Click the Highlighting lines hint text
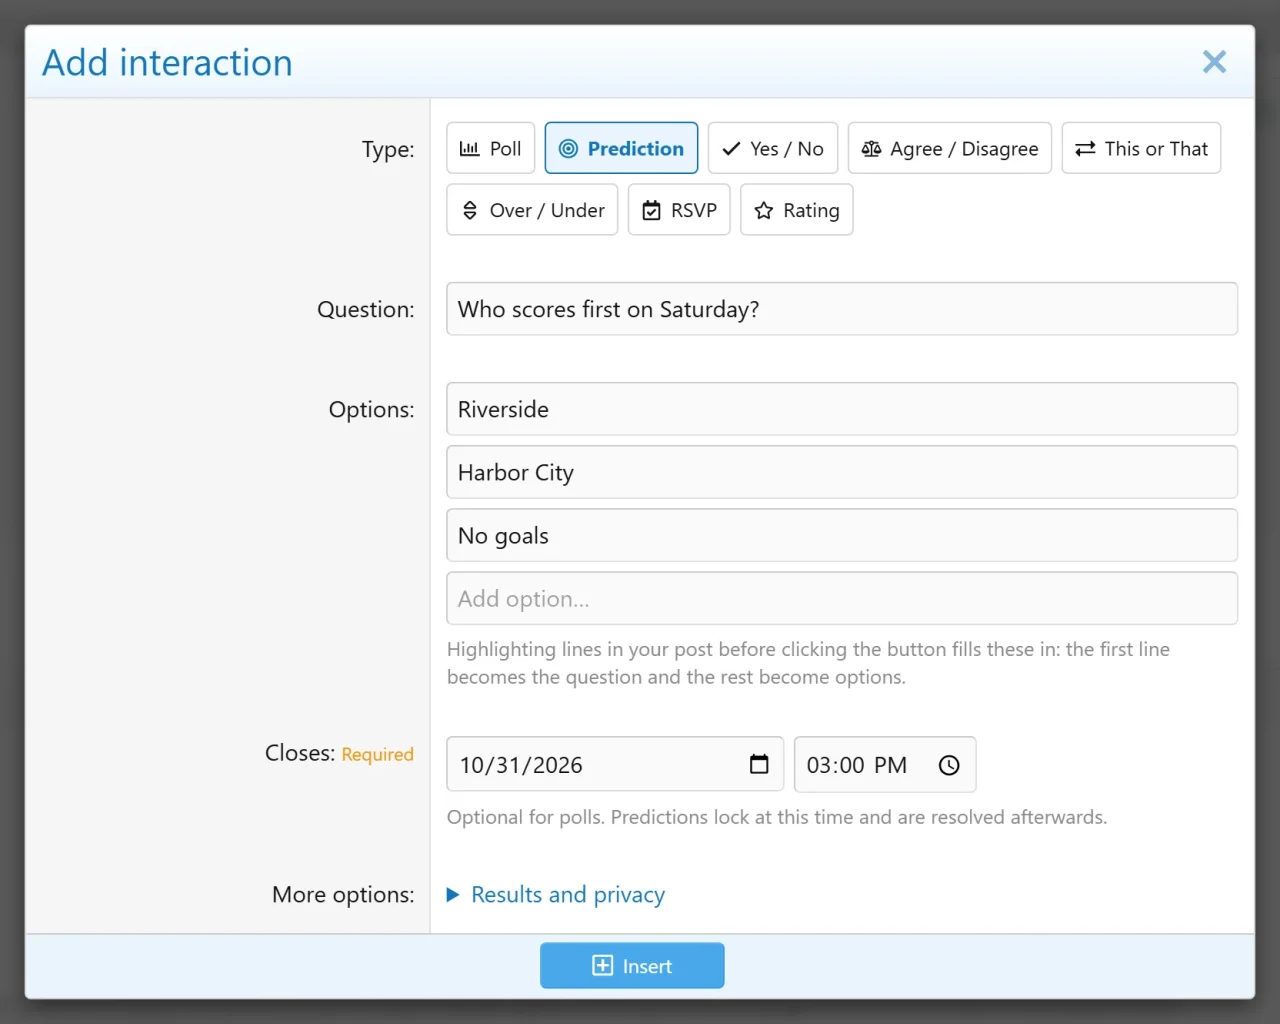1280x1024 pixels. 808,663
